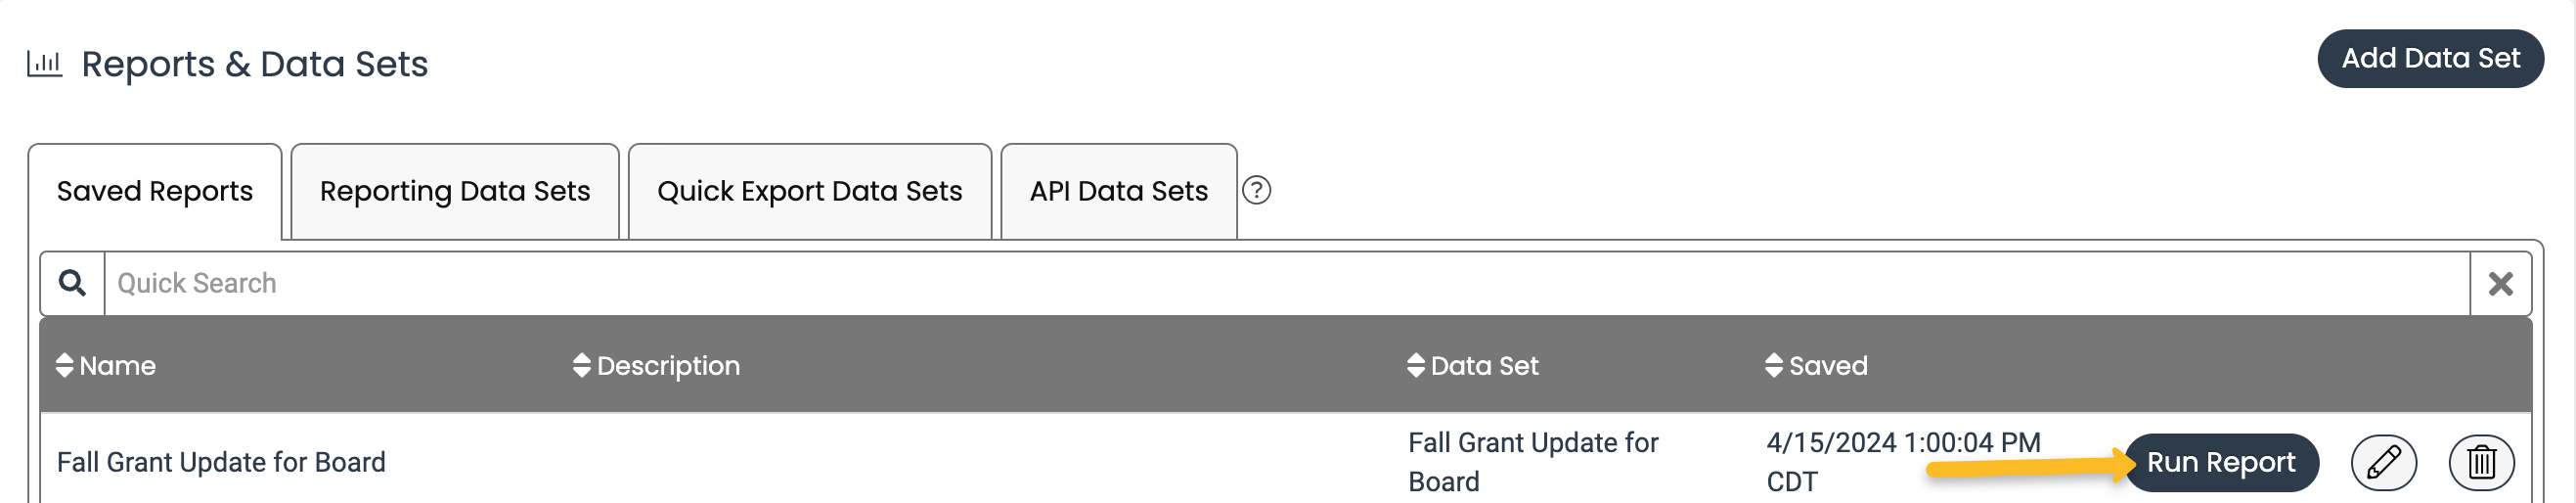Screen dimensions: 2576x503
Task: Open the help question mark icon
Action: [x=1256, y=190]
